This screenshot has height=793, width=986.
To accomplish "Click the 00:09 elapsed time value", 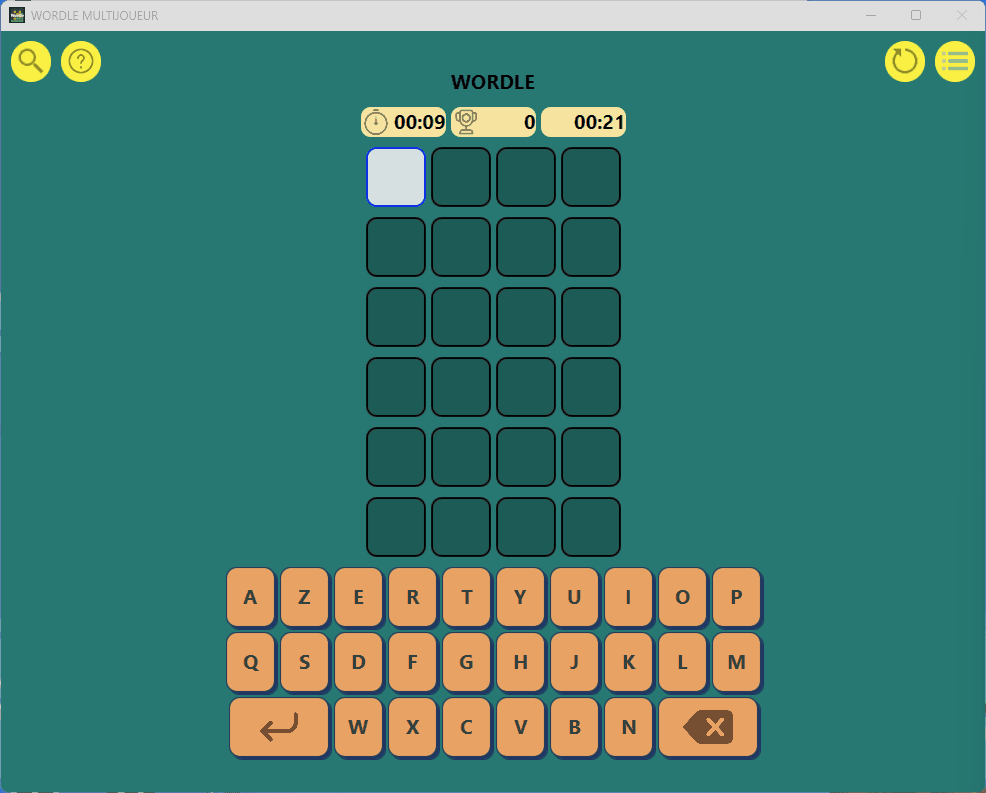I will (x=419, y=122).
